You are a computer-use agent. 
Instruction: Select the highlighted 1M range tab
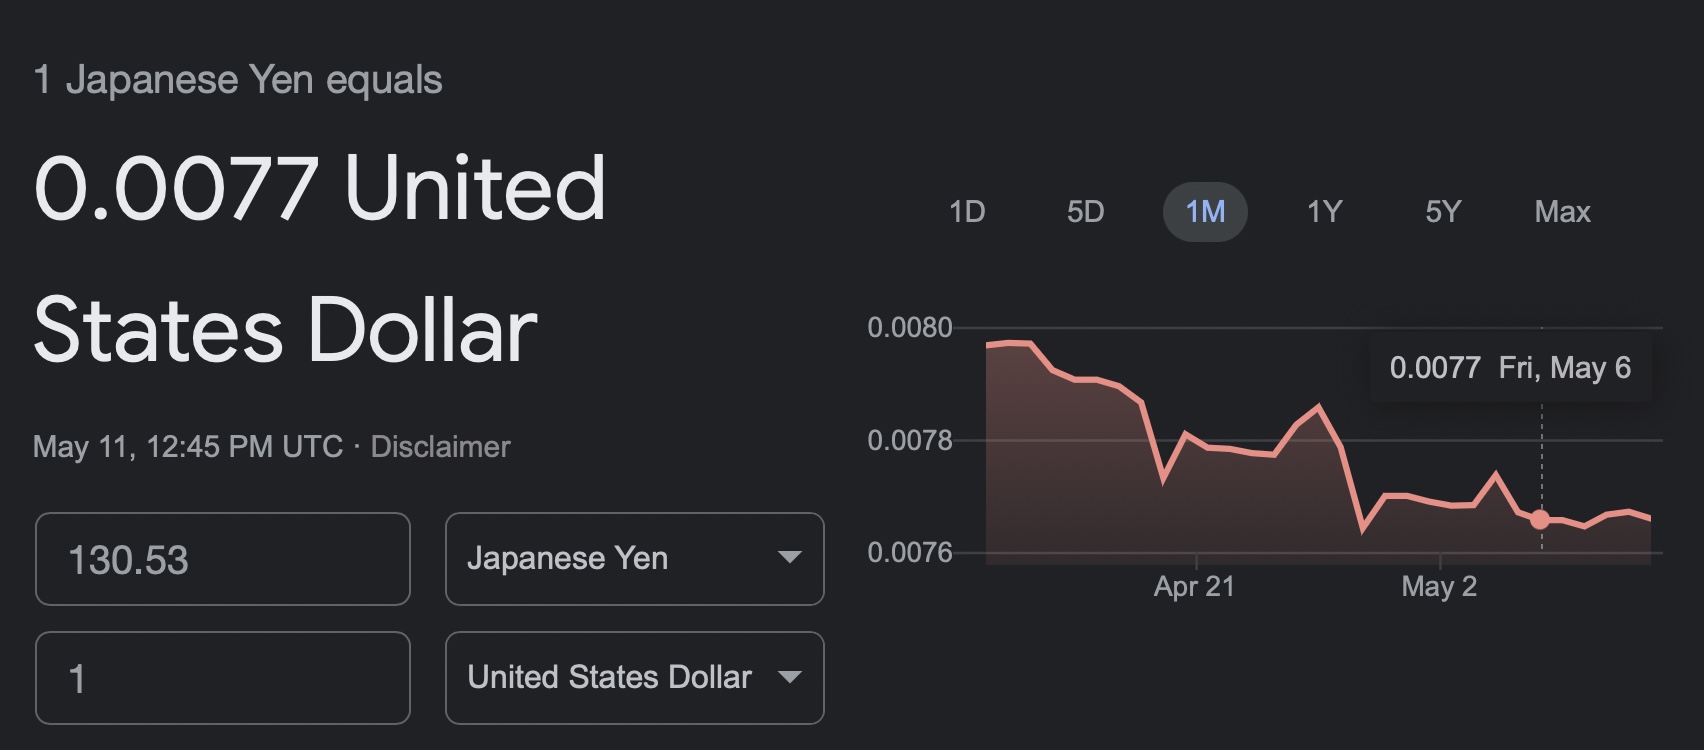pos(1205,212)
